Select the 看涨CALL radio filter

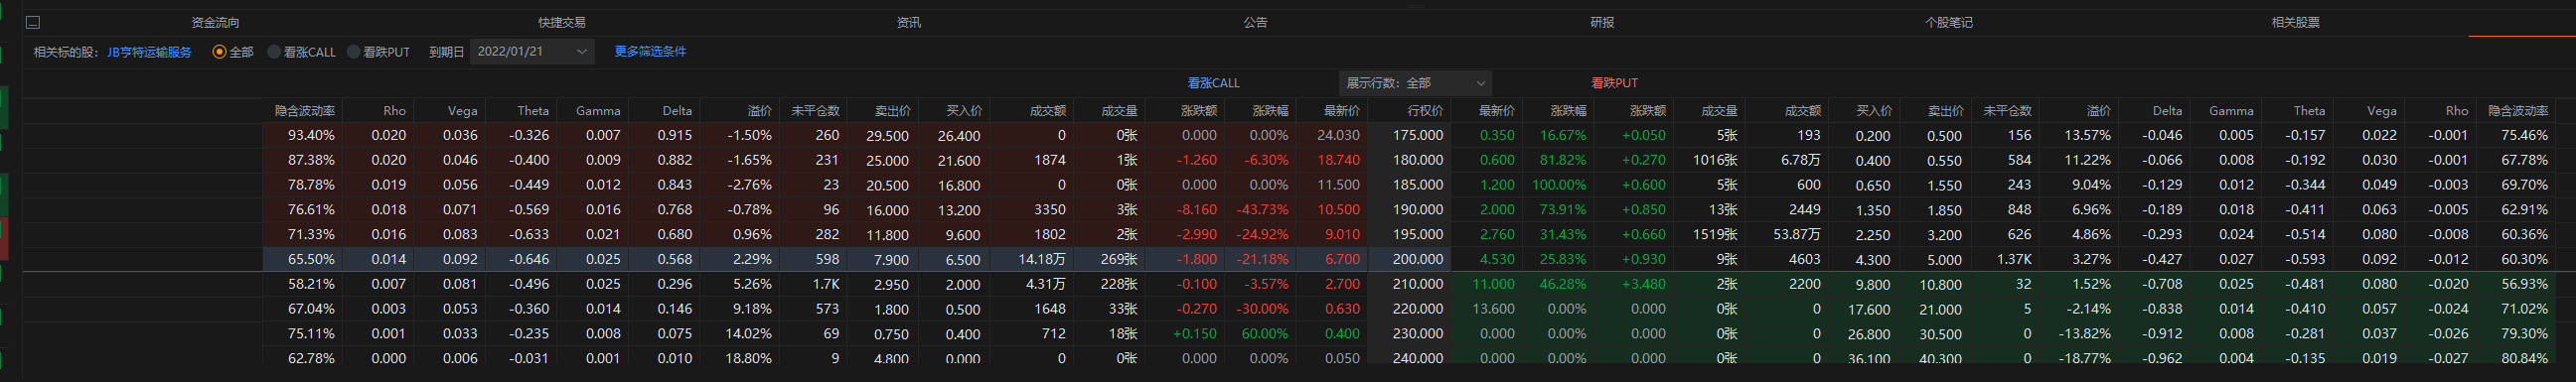302,52
